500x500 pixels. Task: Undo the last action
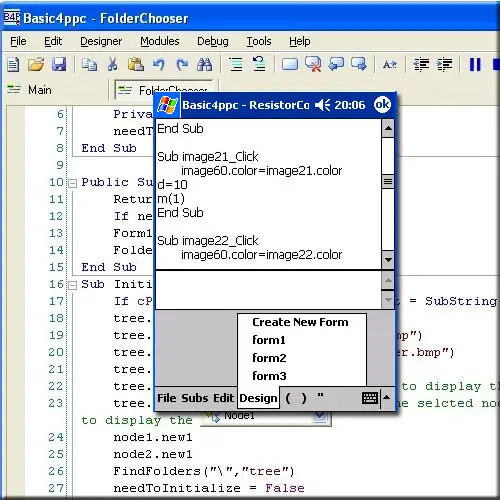[x=159, y=64]
